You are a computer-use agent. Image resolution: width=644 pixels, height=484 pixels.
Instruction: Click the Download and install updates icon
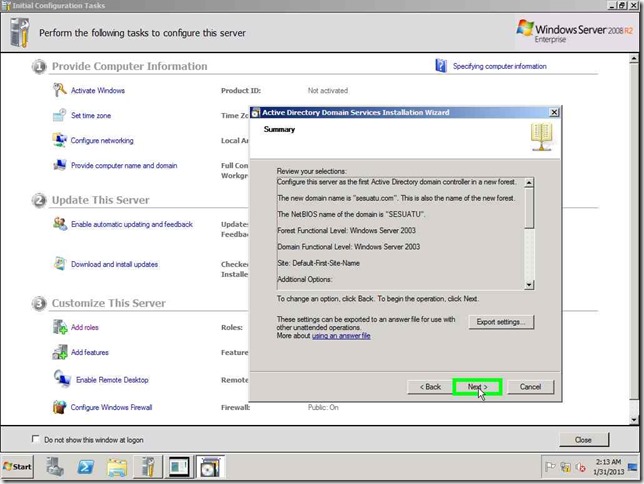click(x=60, y=264)
